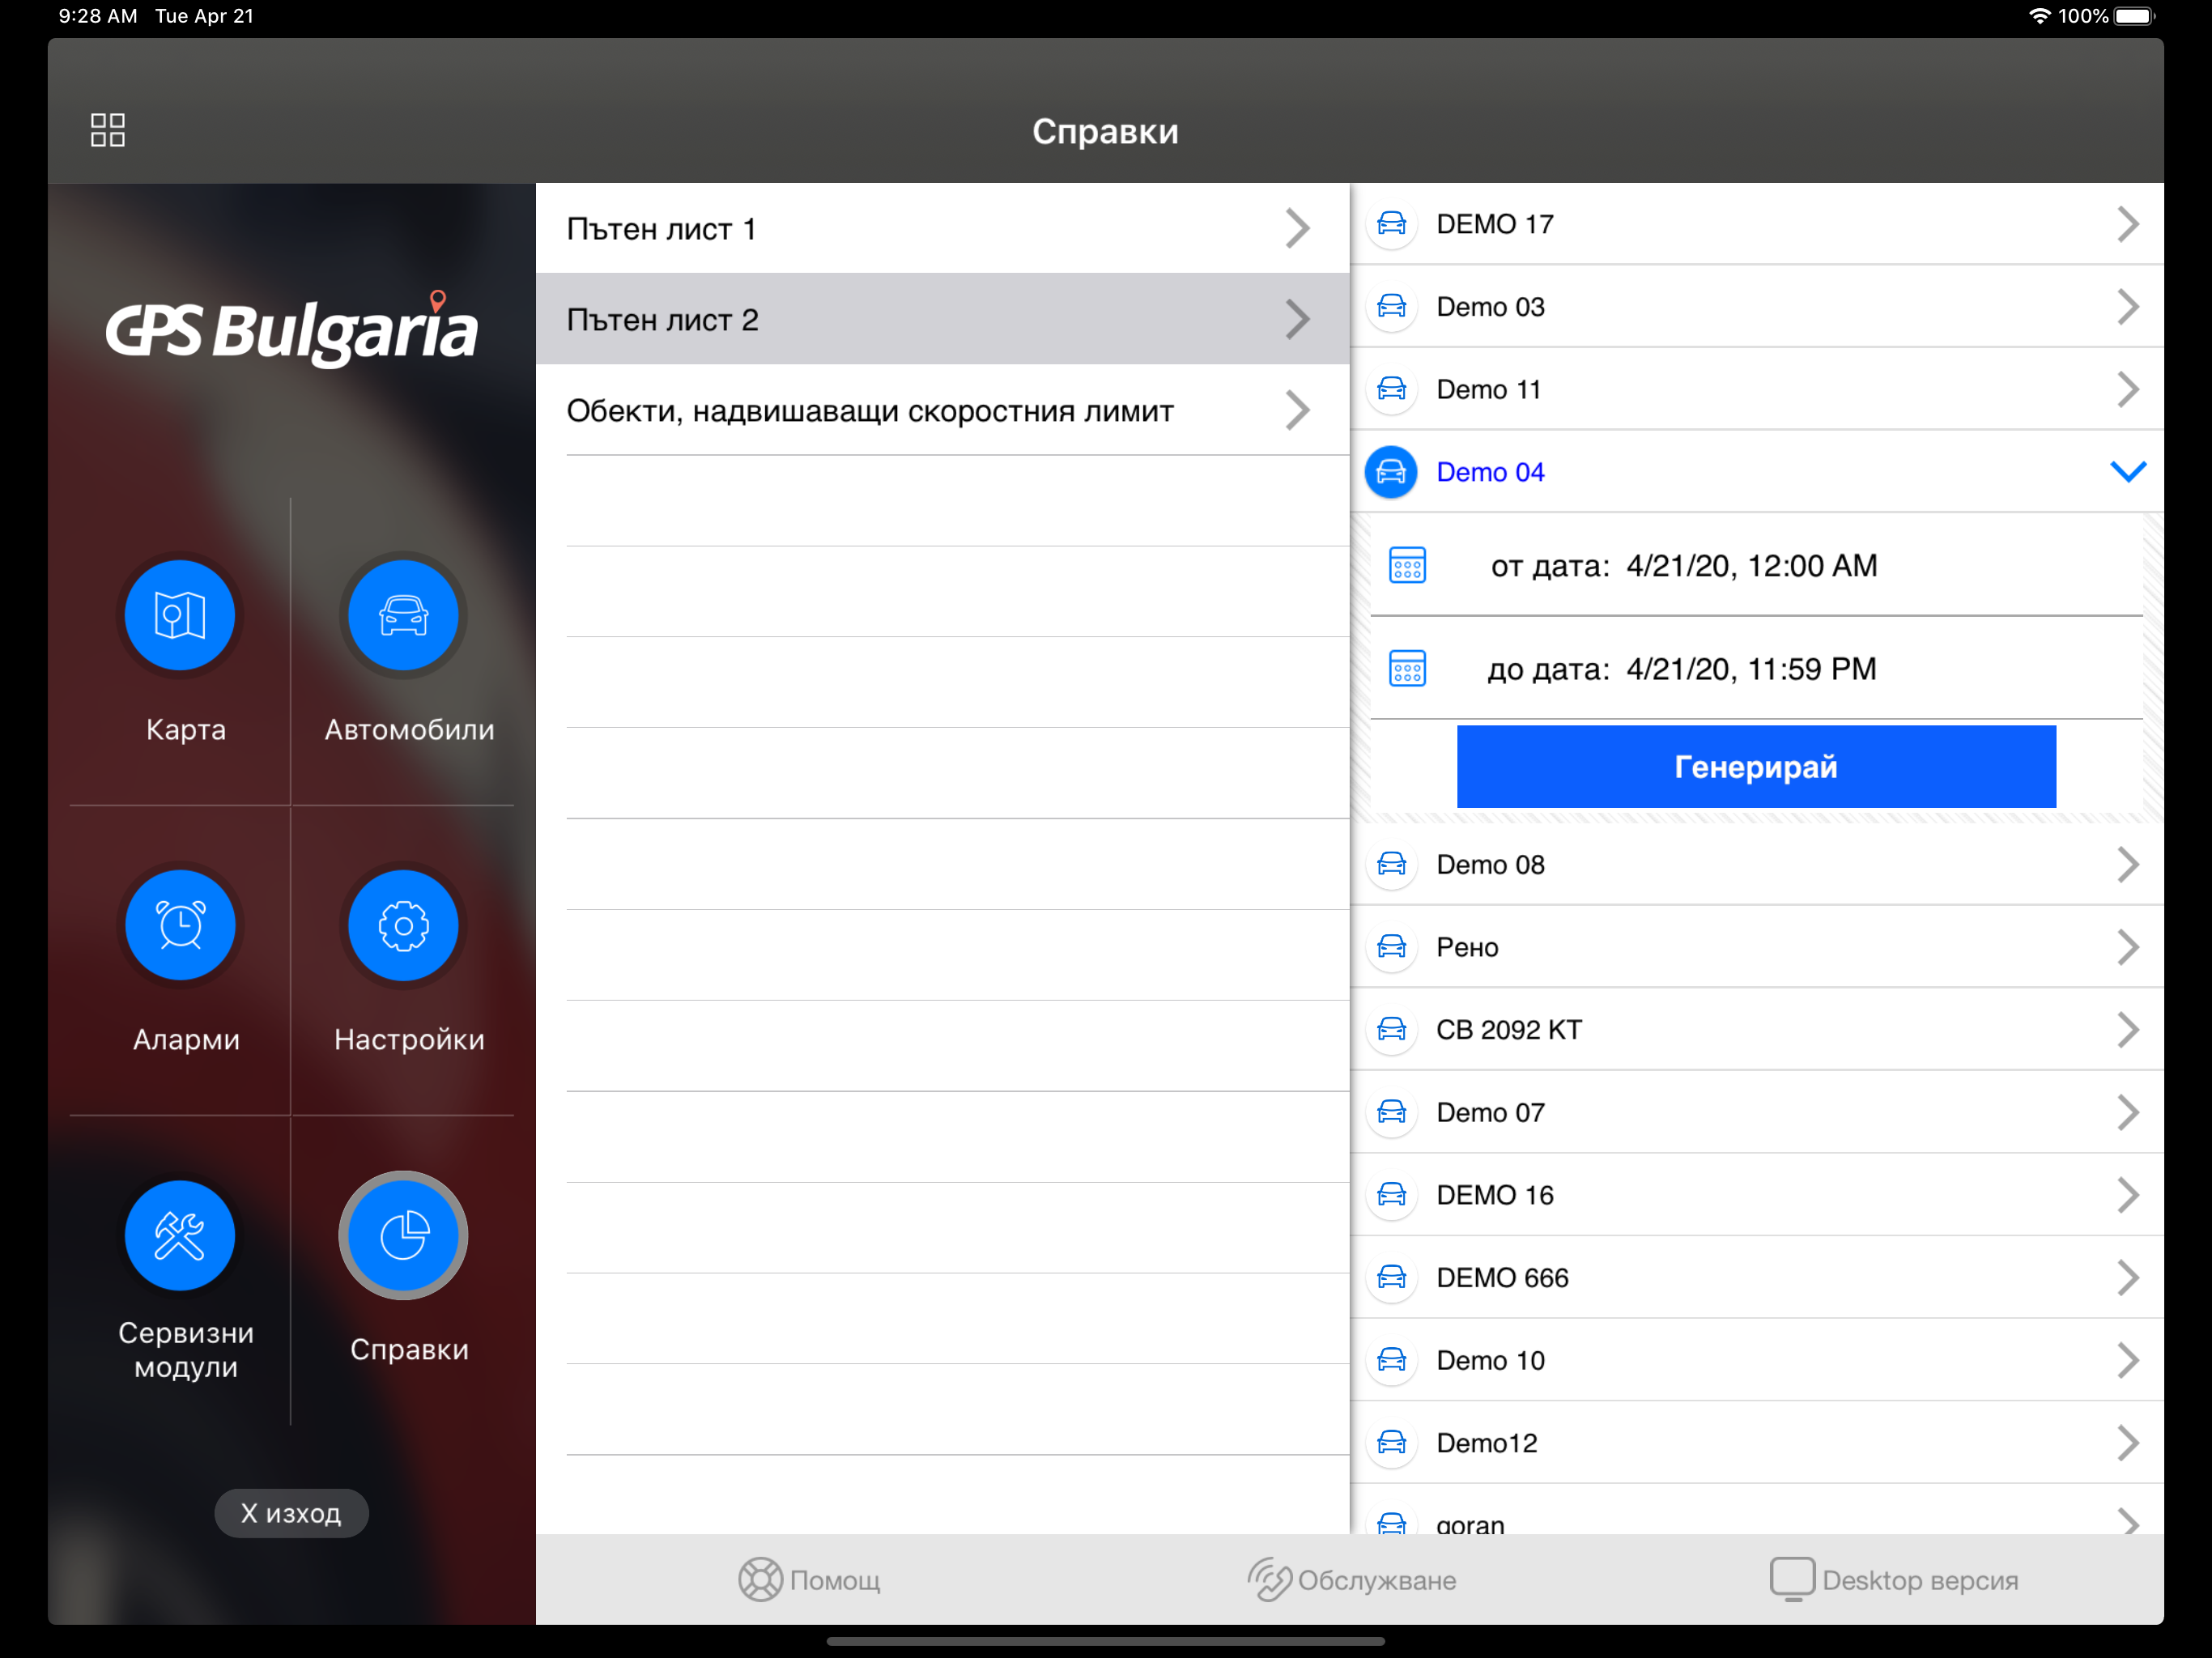Open the Настройки gear icon
The image size is (2212, 1658).
(x=403, y=925)
